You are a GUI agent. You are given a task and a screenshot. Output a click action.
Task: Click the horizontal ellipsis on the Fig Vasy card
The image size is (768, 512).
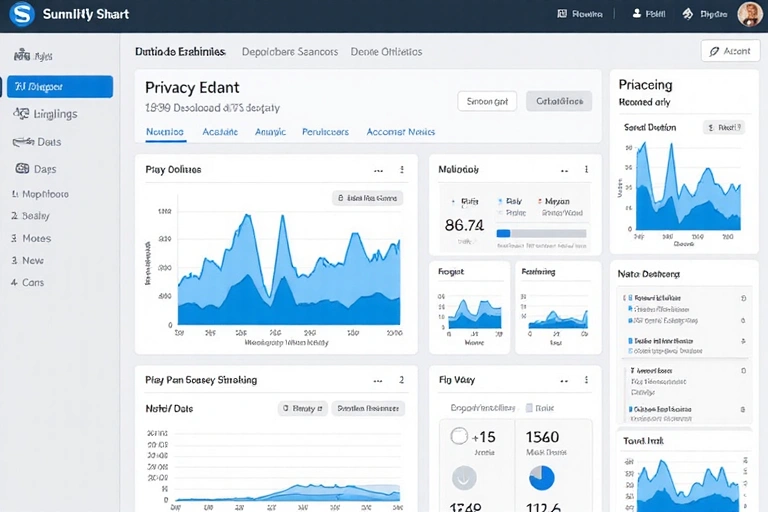[x=562, y=380]
